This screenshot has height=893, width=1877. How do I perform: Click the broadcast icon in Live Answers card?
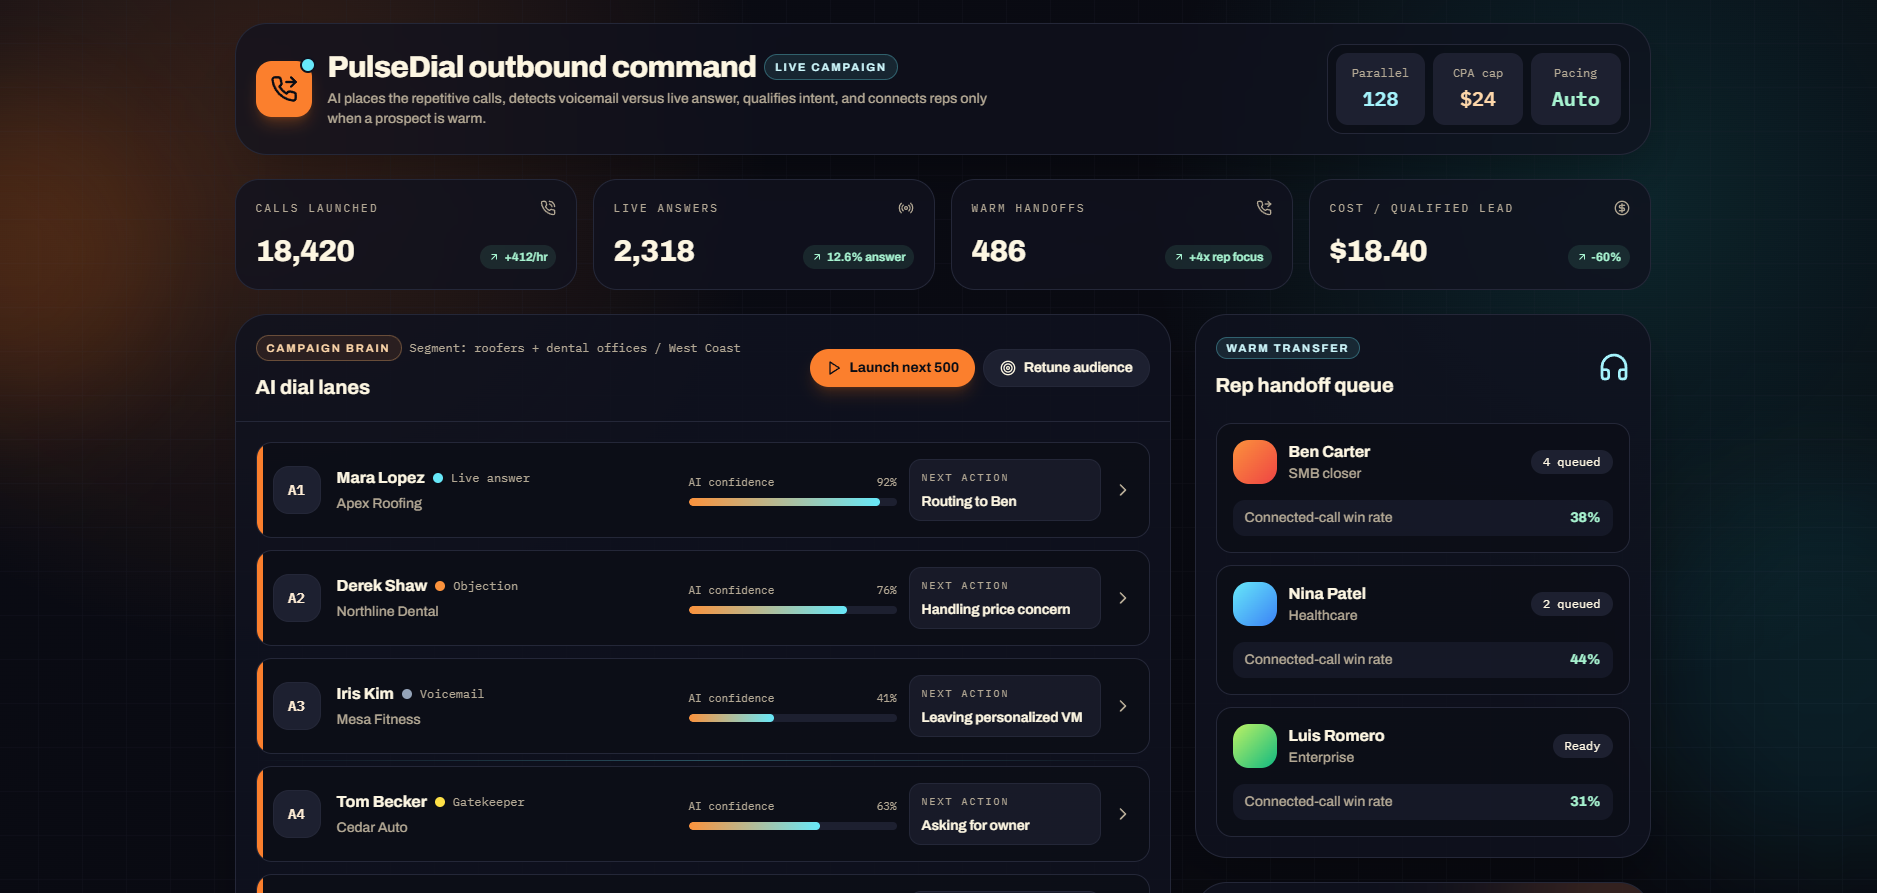click(x=906, y=208)
